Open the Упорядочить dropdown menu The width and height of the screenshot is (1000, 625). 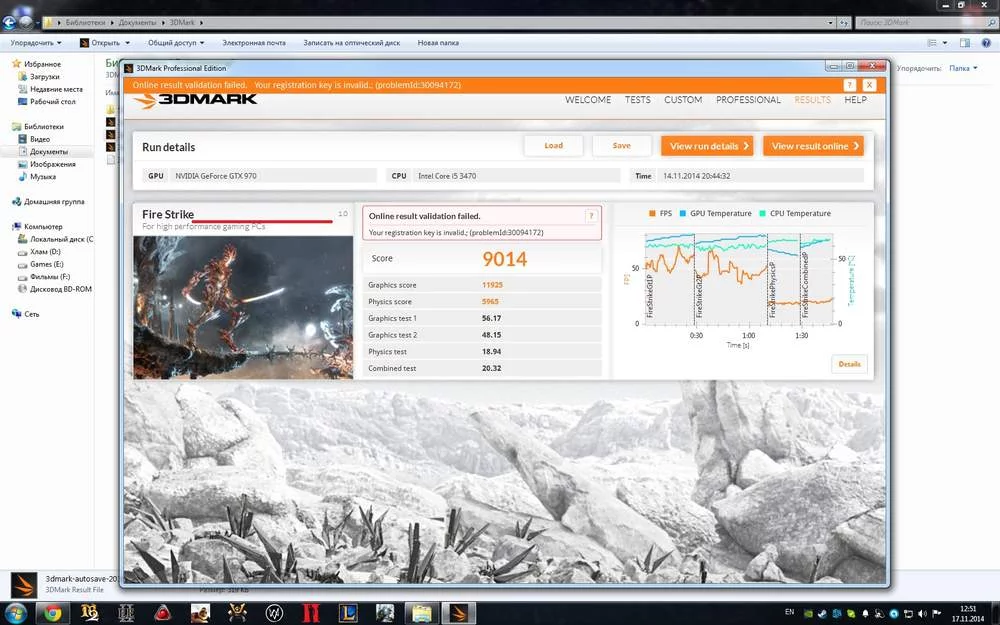tap(36, 43)
